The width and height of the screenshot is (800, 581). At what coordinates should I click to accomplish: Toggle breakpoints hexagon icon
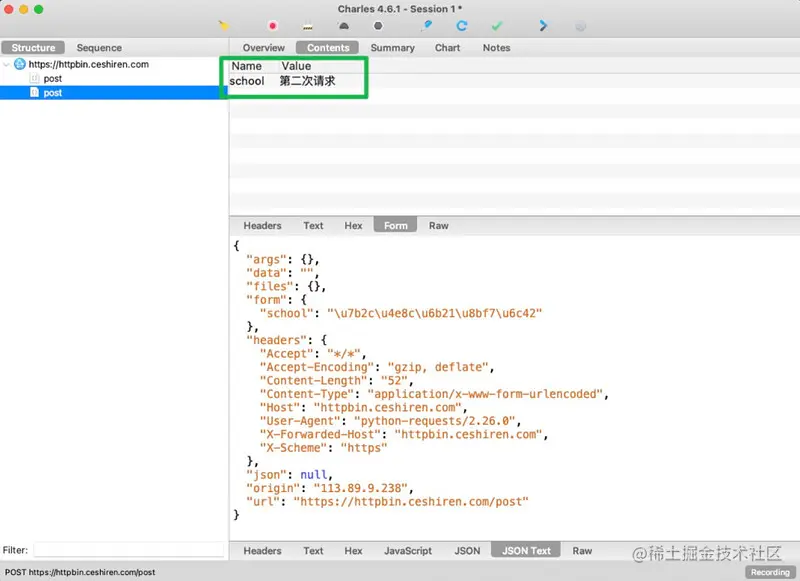(378, 26)
